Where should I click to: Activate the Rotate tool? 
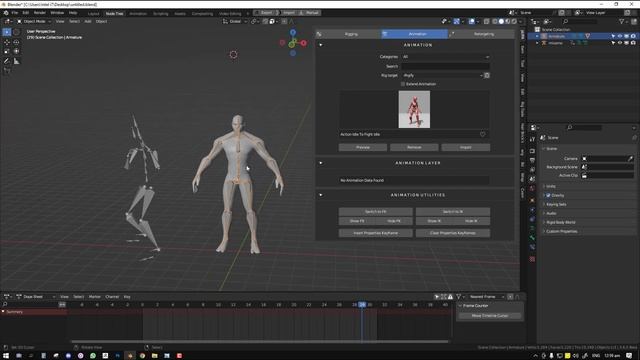(x=16, y=42)
